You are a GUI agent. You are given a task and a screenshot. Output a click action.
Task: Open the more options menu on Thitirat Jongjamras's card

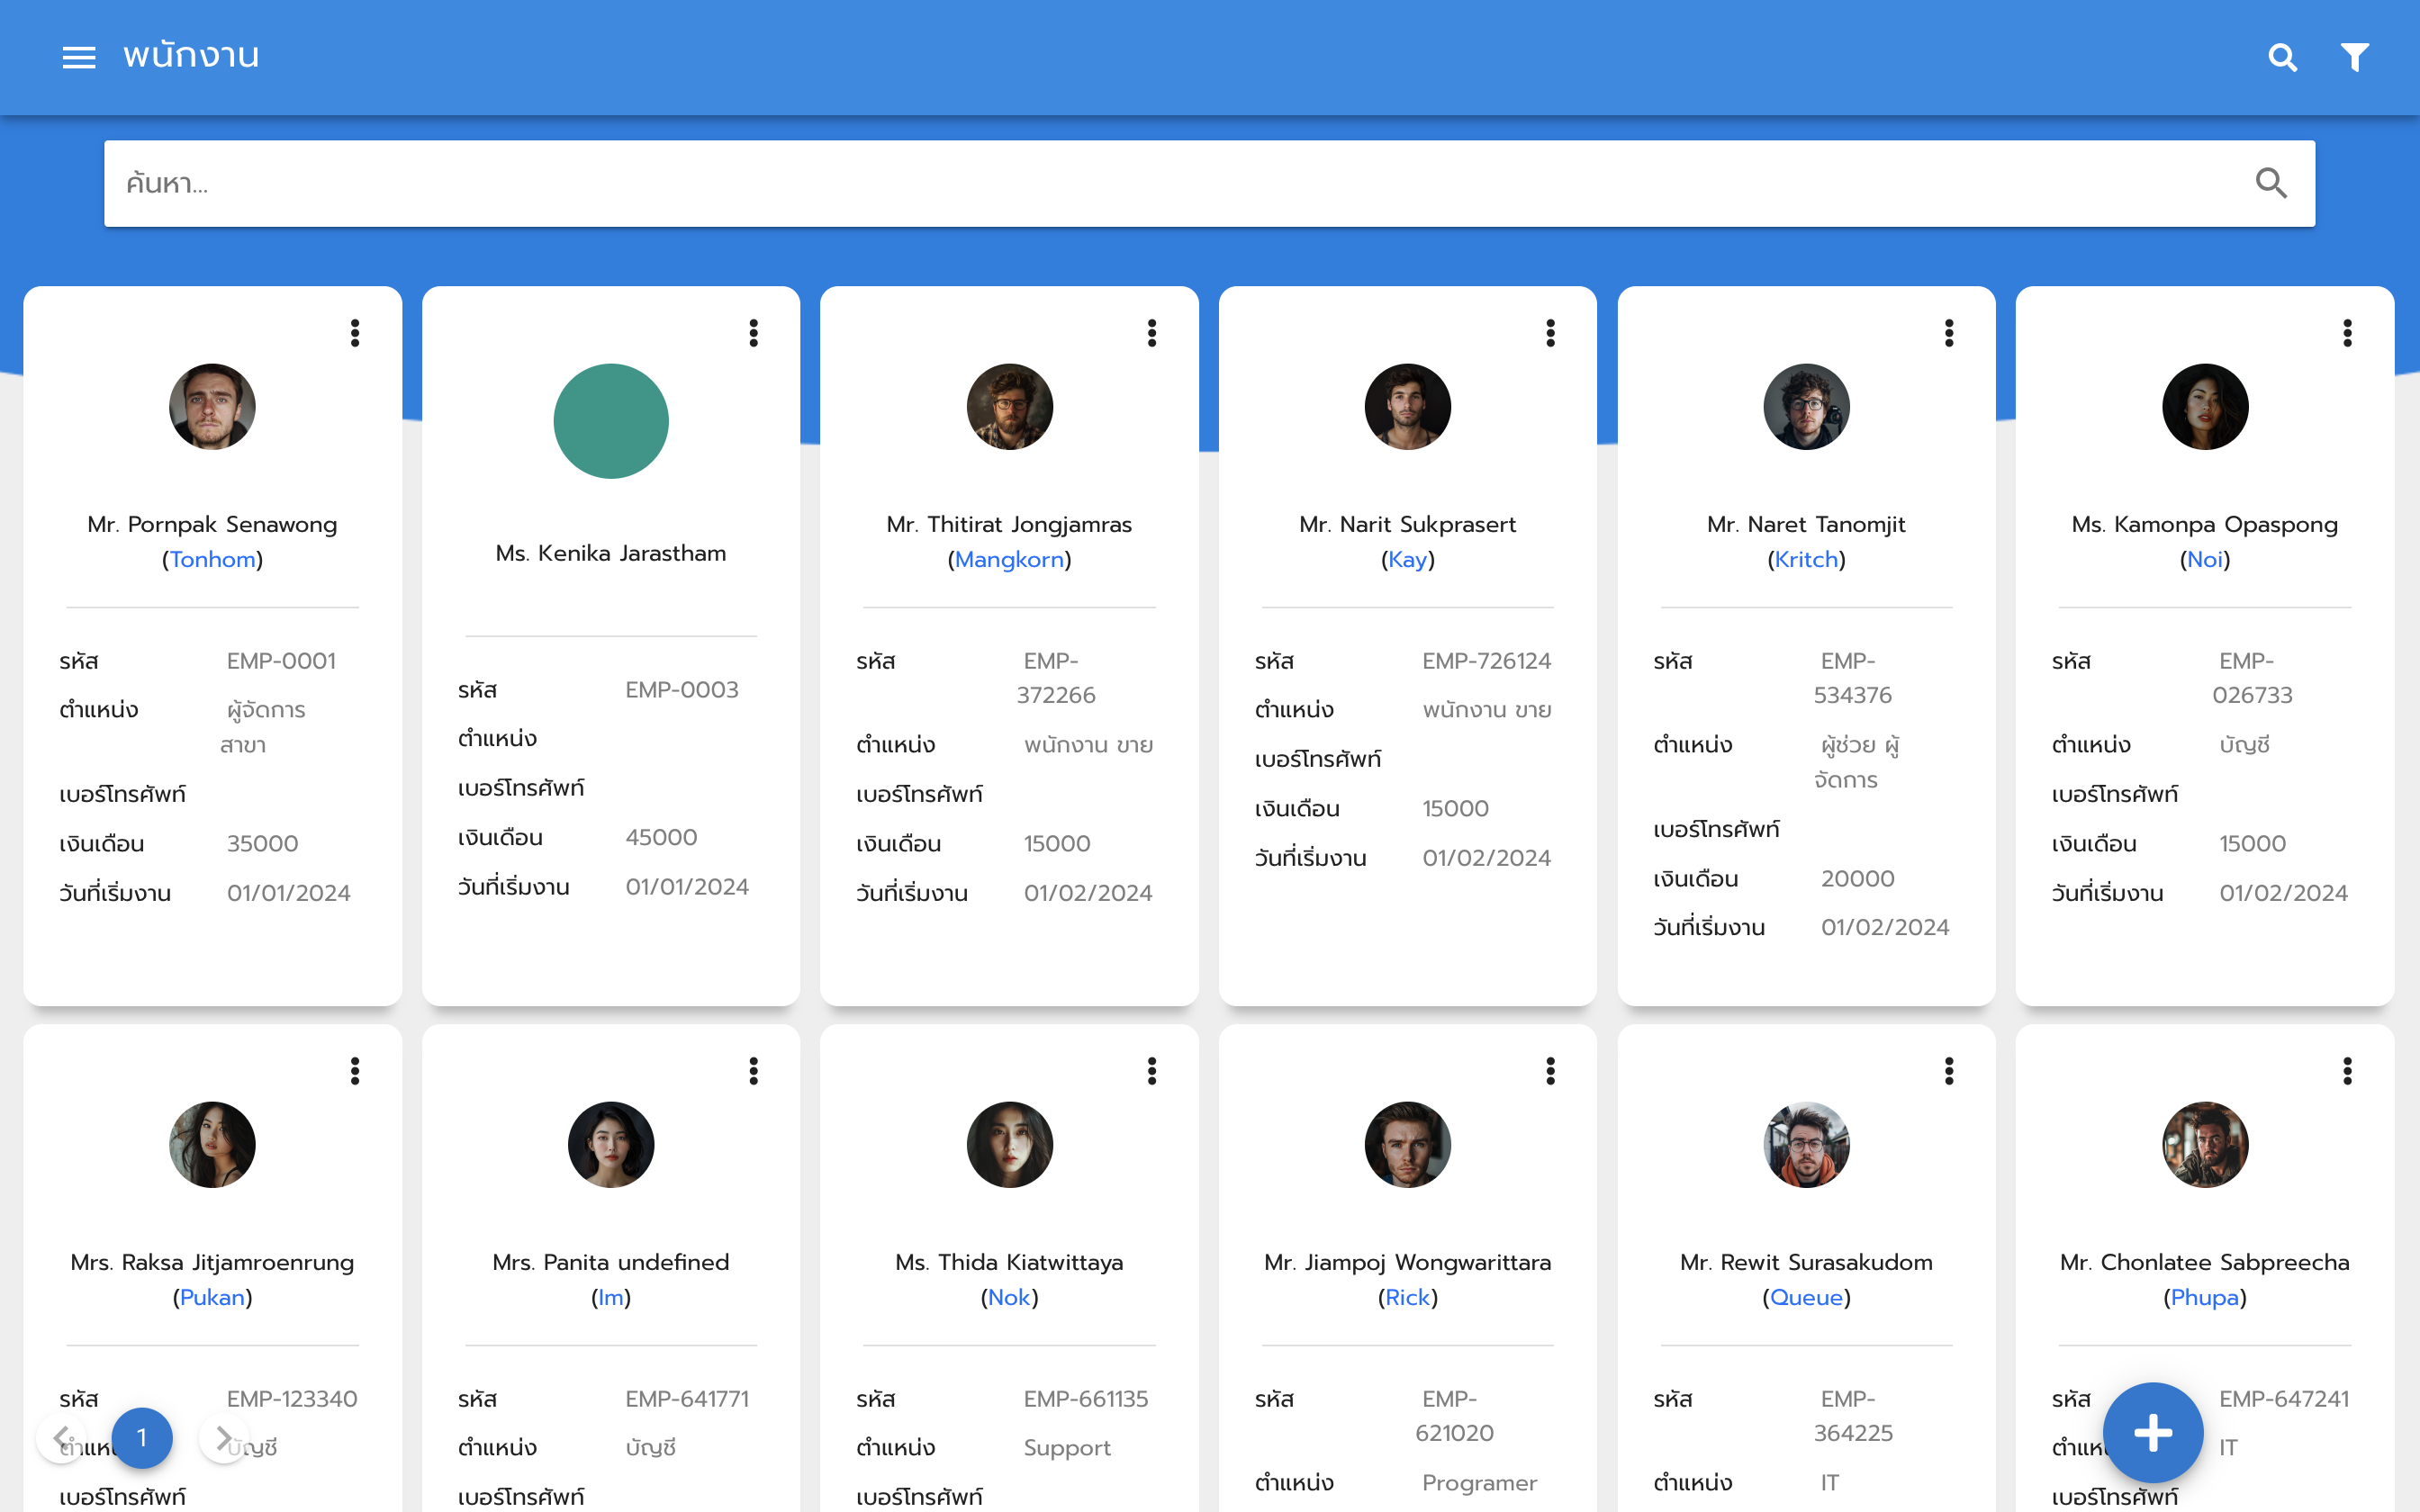(x=1152, y=333)
